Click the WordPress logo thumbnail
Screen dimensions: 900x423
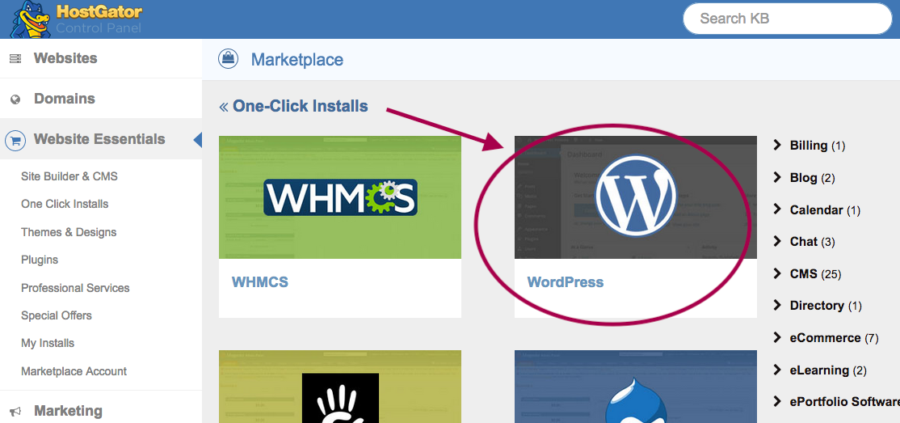pos(635,197)
